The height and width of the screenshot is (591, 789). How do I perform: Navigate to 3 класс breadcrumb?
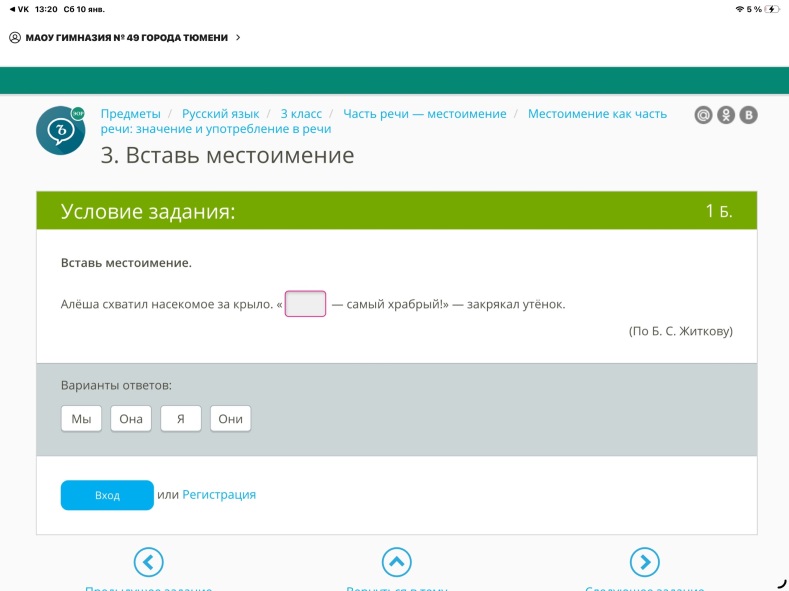click(301, 114)
